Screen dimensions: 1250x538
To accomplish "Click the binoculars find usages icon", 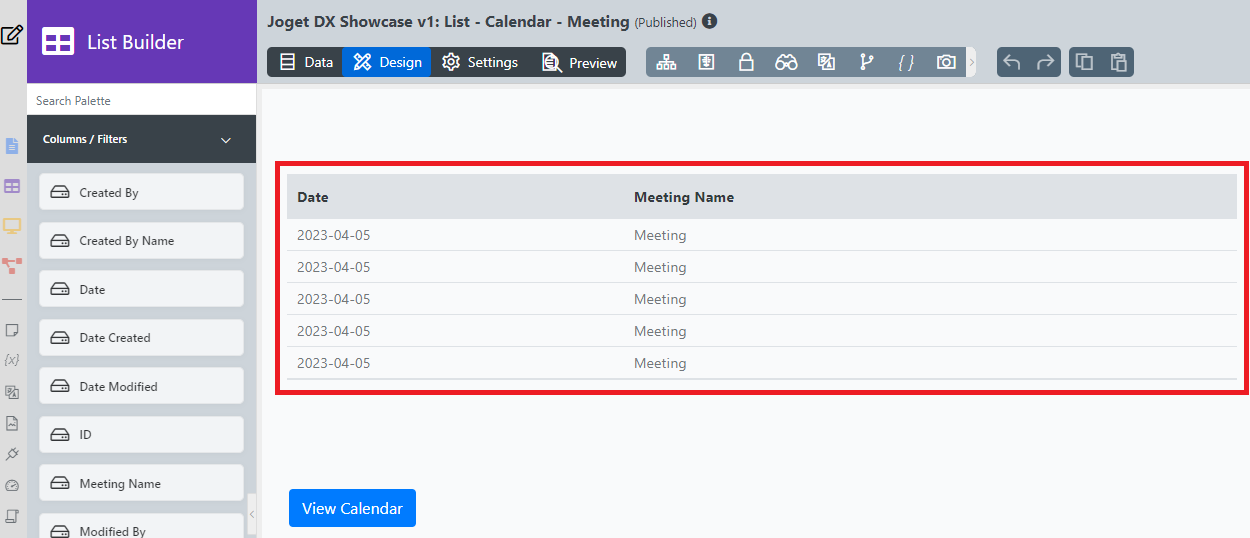I will coord(786,62).
